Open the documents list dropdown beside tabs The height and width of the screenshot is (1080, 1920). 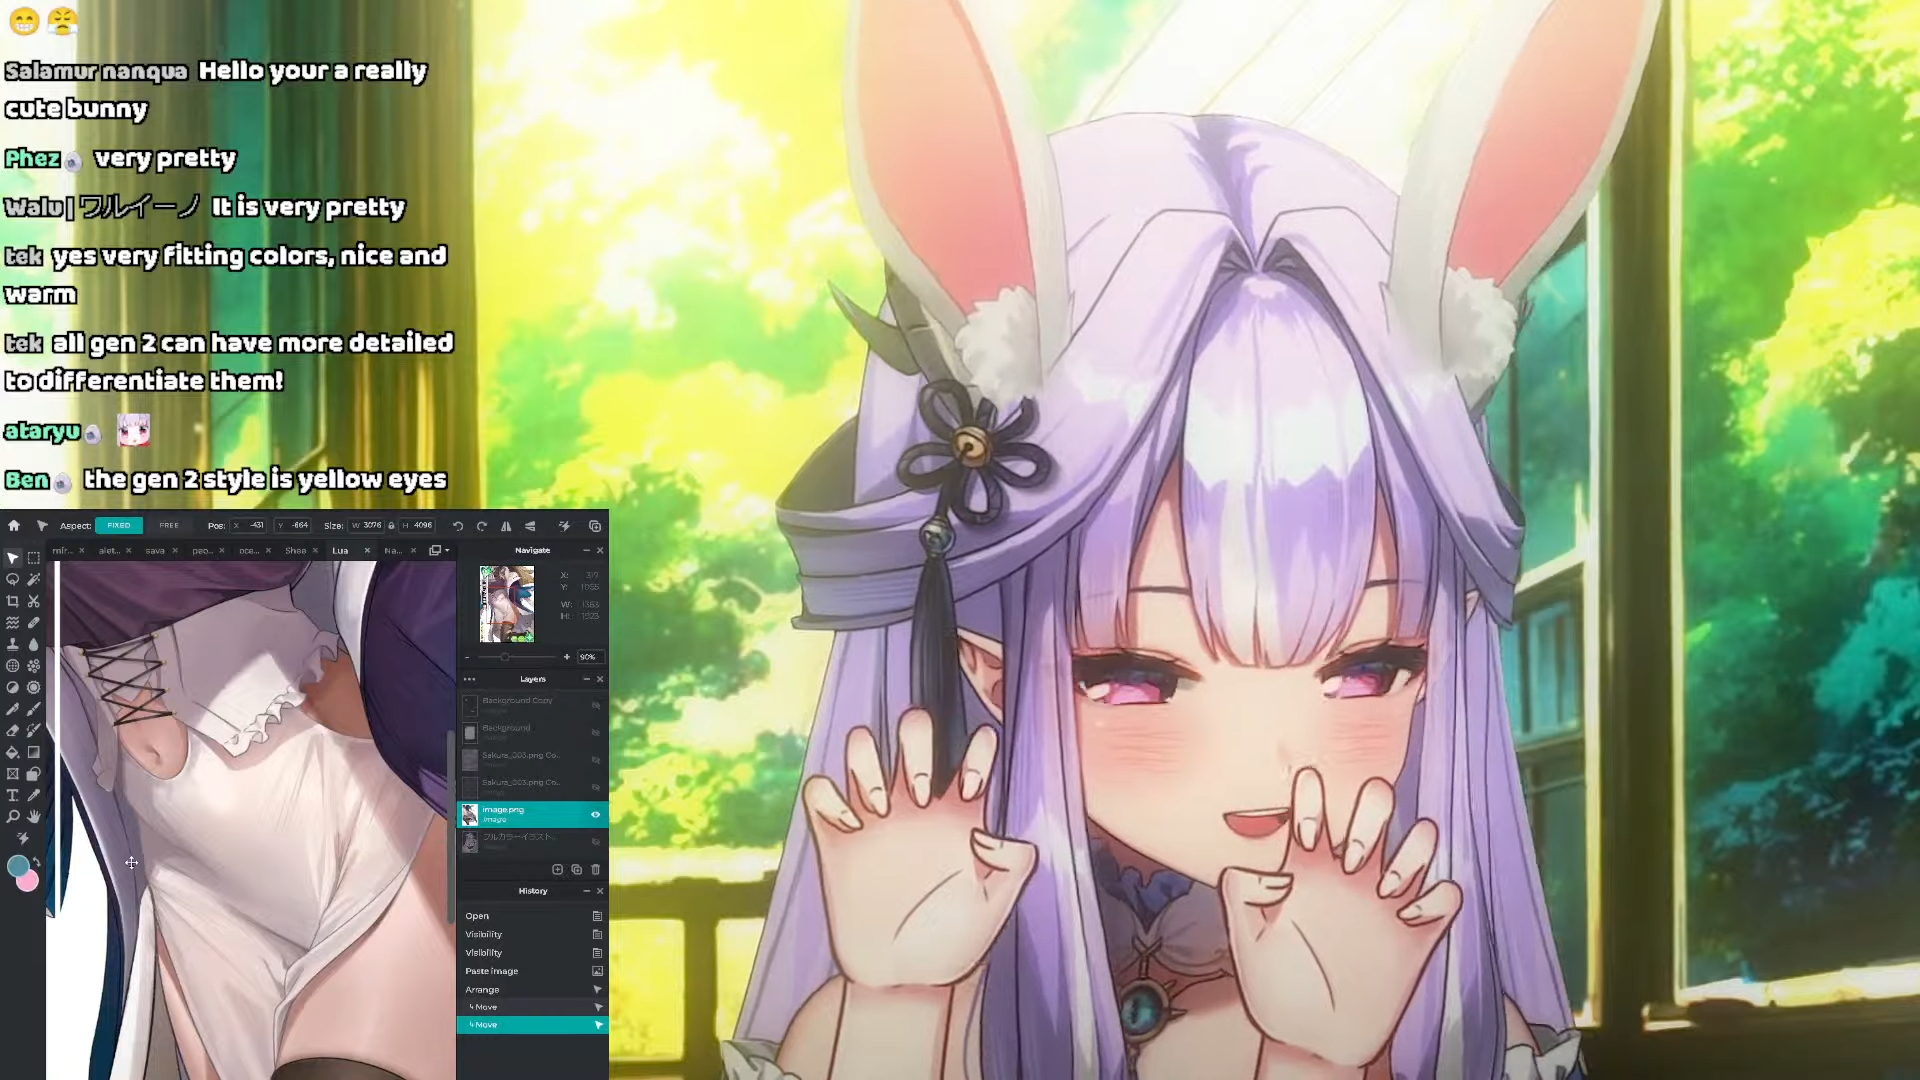pos(439,550)
